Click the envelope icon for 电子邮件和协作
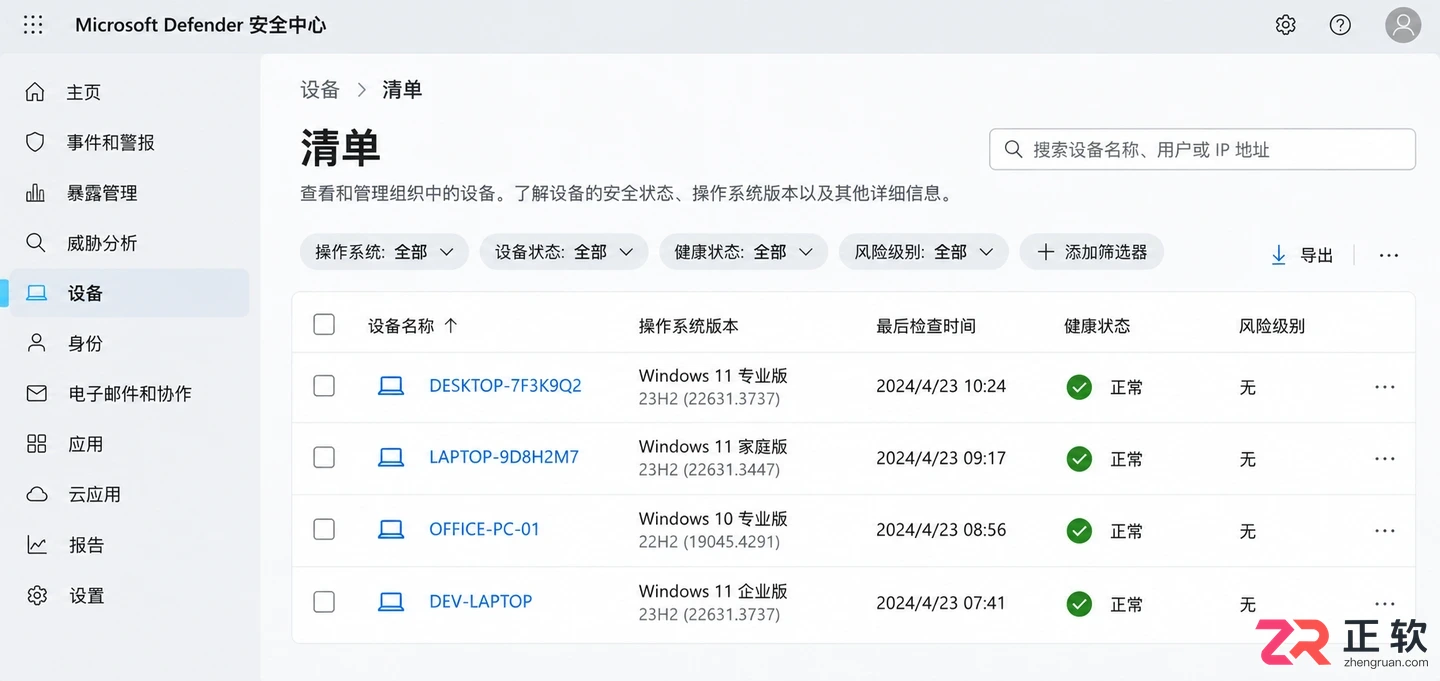The height and width of the screenshot is (681, 1440). [x=37, y=394]
